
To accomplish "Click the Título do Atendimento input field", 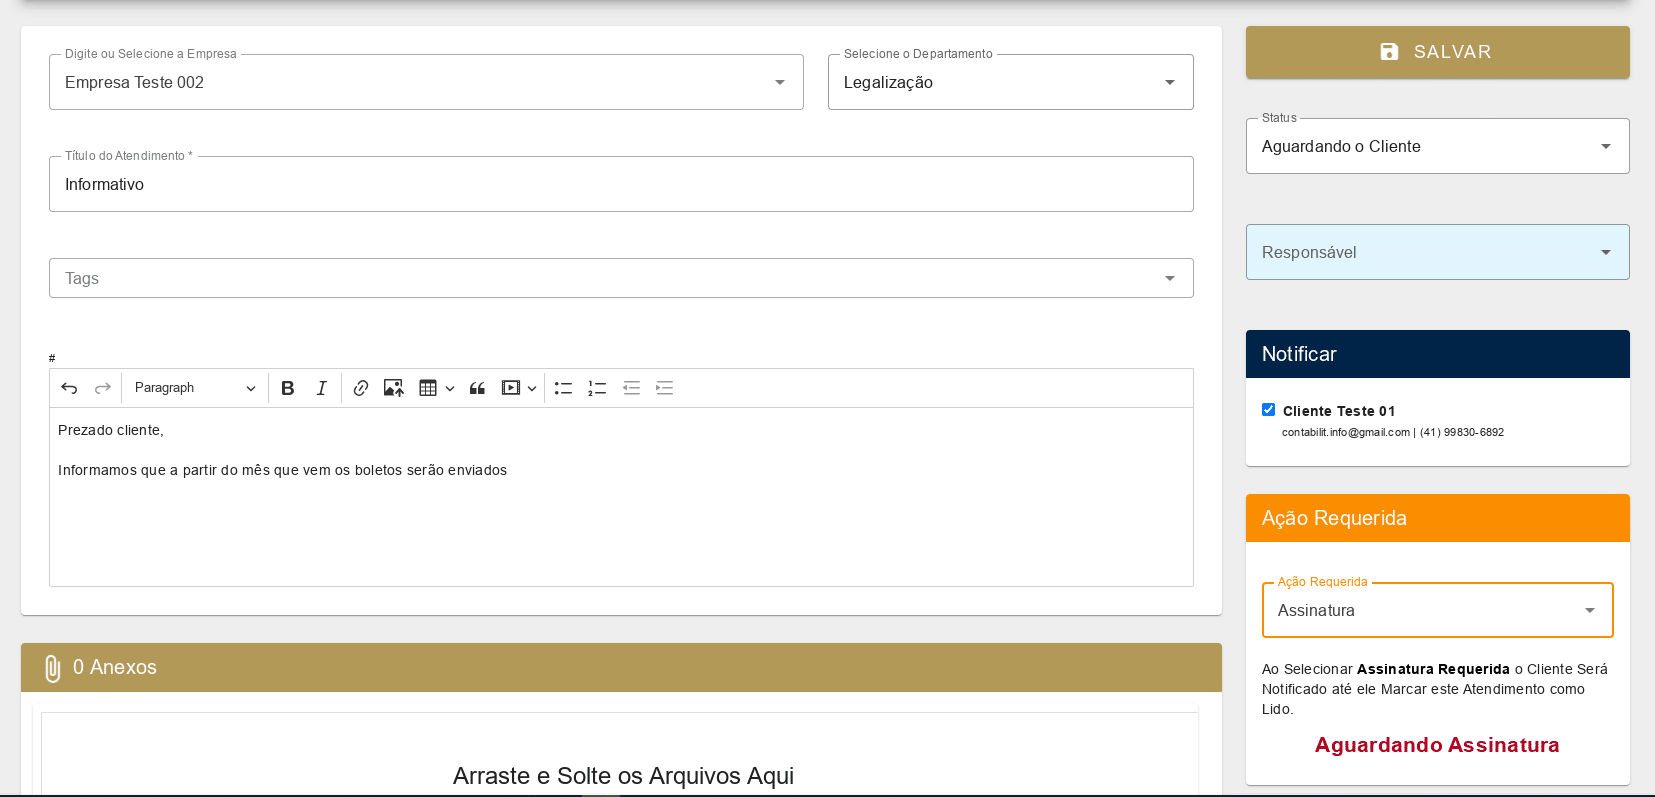I will (620, 184).
